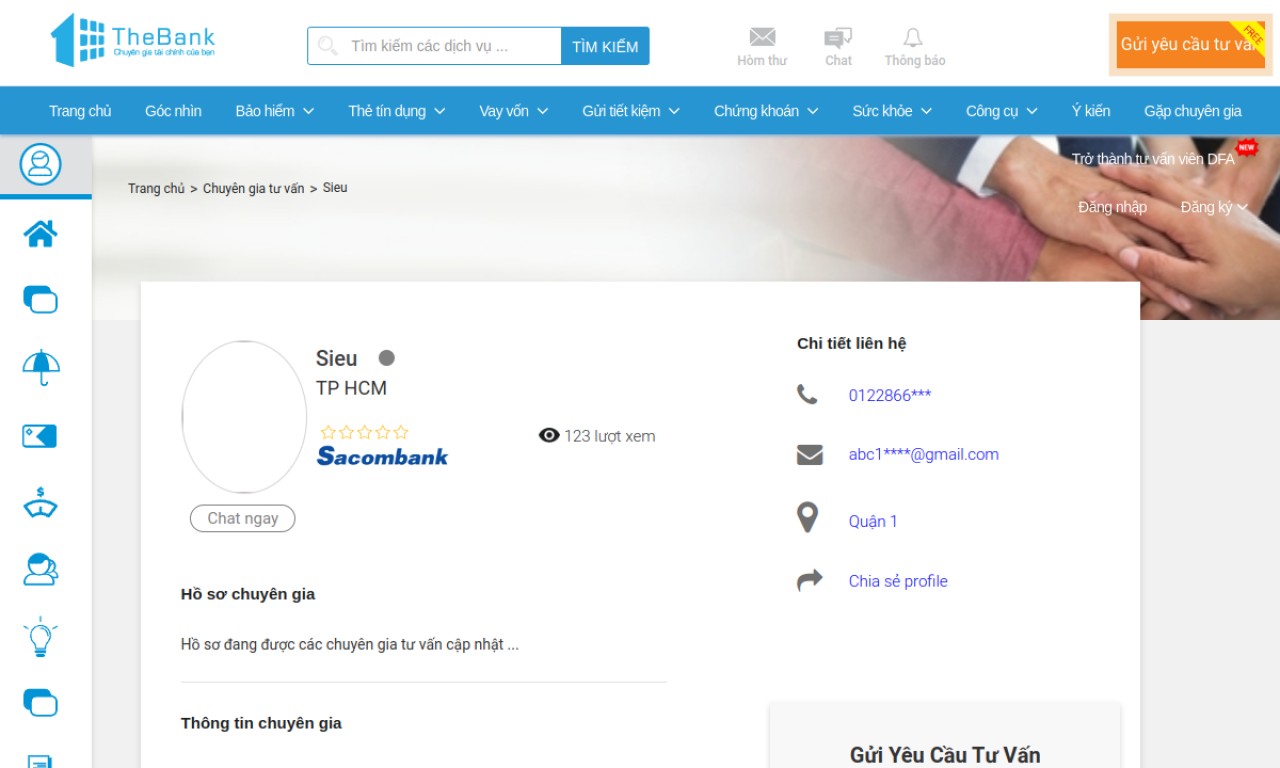Expand the Công cụ dropdown menu
The width and height of the screenshot is (1280, 768).
pyautogui.click(x=1002, y=111)
